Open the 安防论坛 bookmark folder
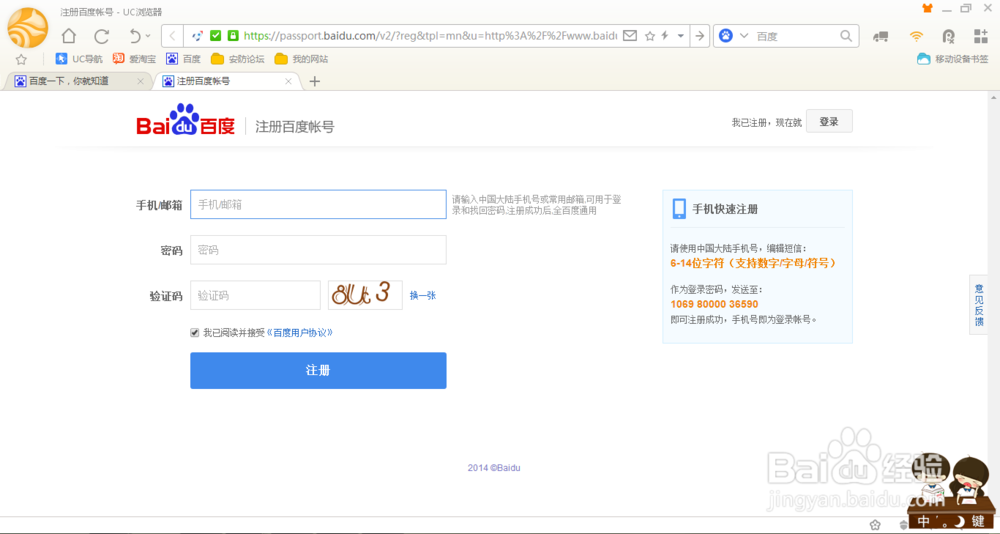This screenshot has height=534, width=1000. [x=238, y=59]
